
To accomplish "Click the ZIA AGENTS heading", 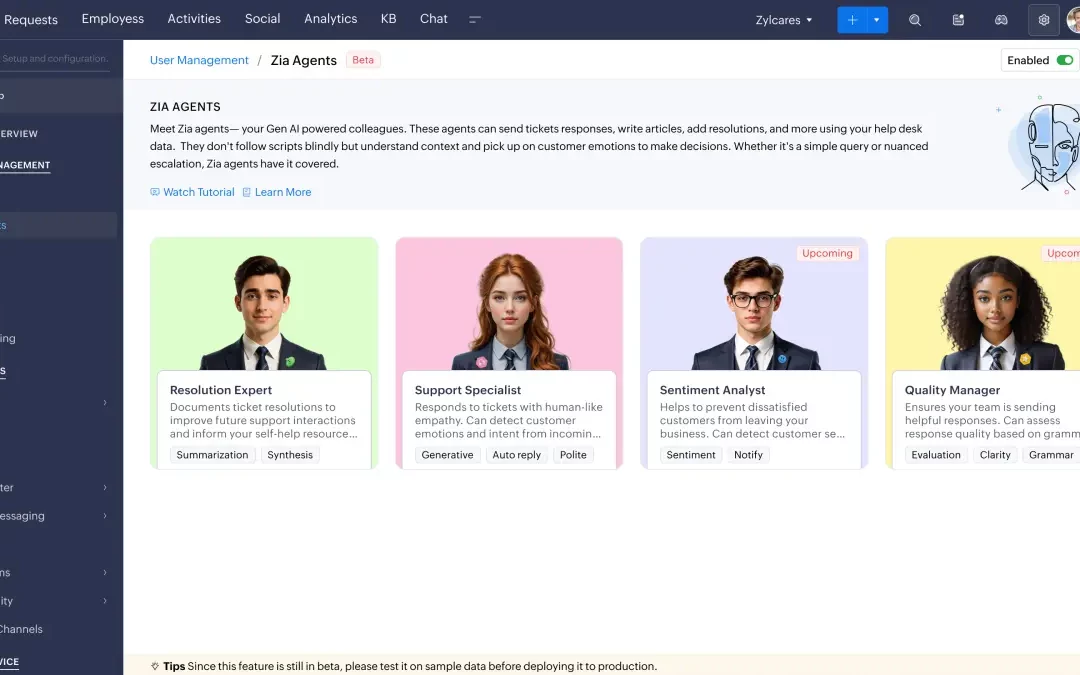I will pos(185,107).
